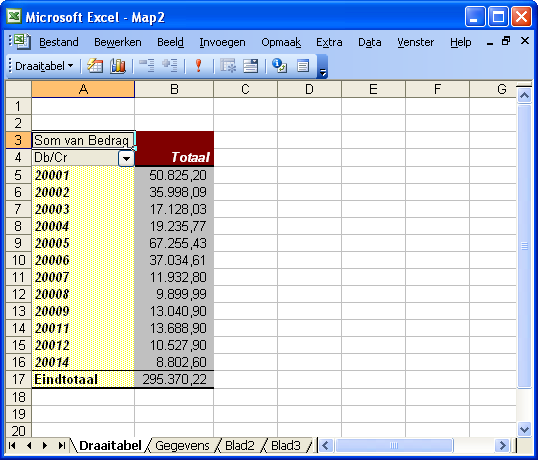538x460 pixels.
Task: Select the Draaitabel sheet tab
Action: point(110,446)
